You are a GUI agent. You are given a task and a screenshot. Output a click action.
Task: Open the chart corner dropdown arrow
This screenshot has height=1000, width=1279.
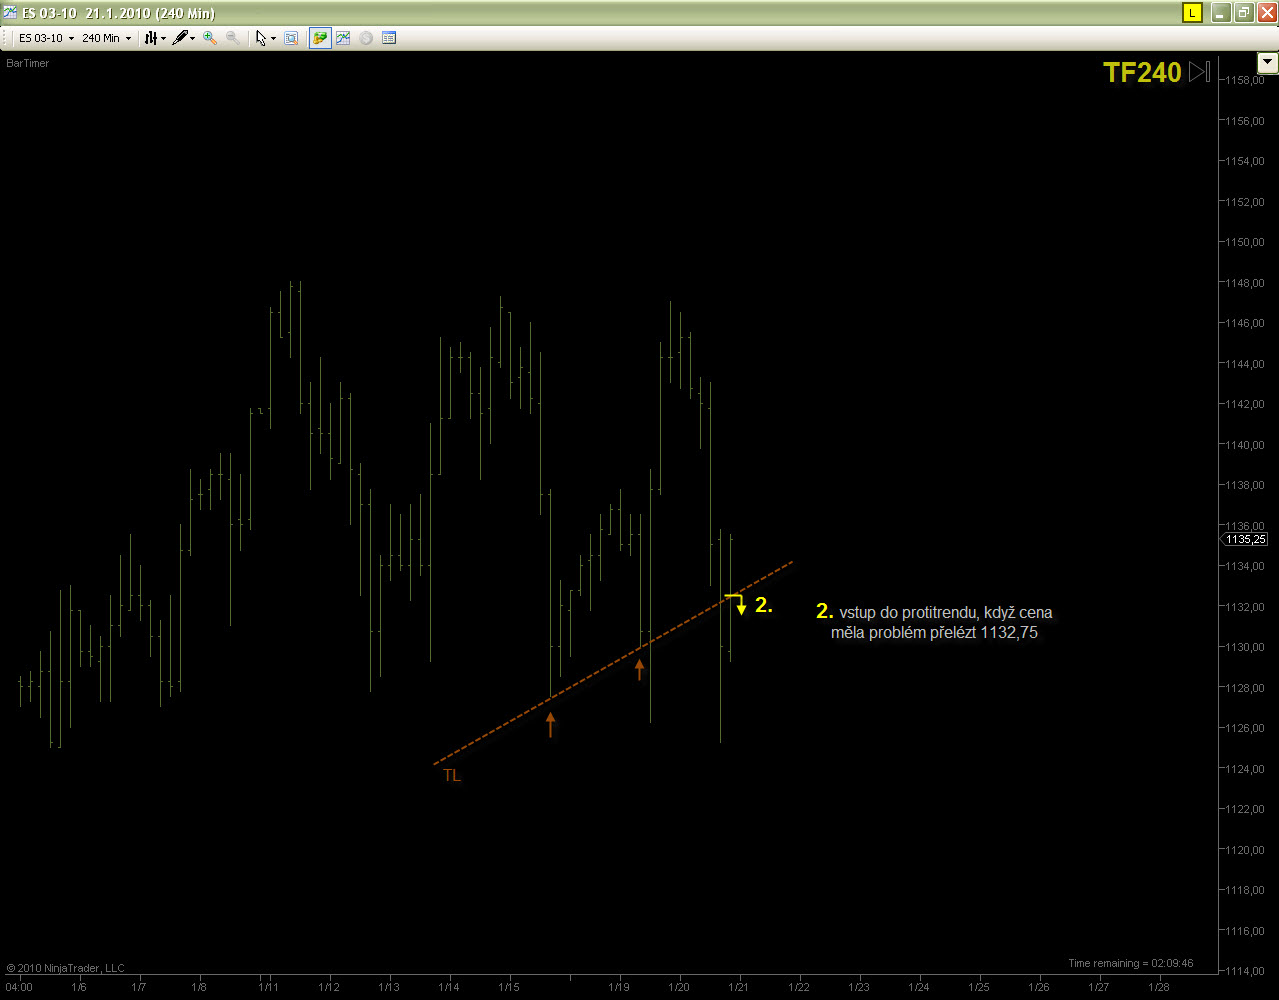(1268, 62)
